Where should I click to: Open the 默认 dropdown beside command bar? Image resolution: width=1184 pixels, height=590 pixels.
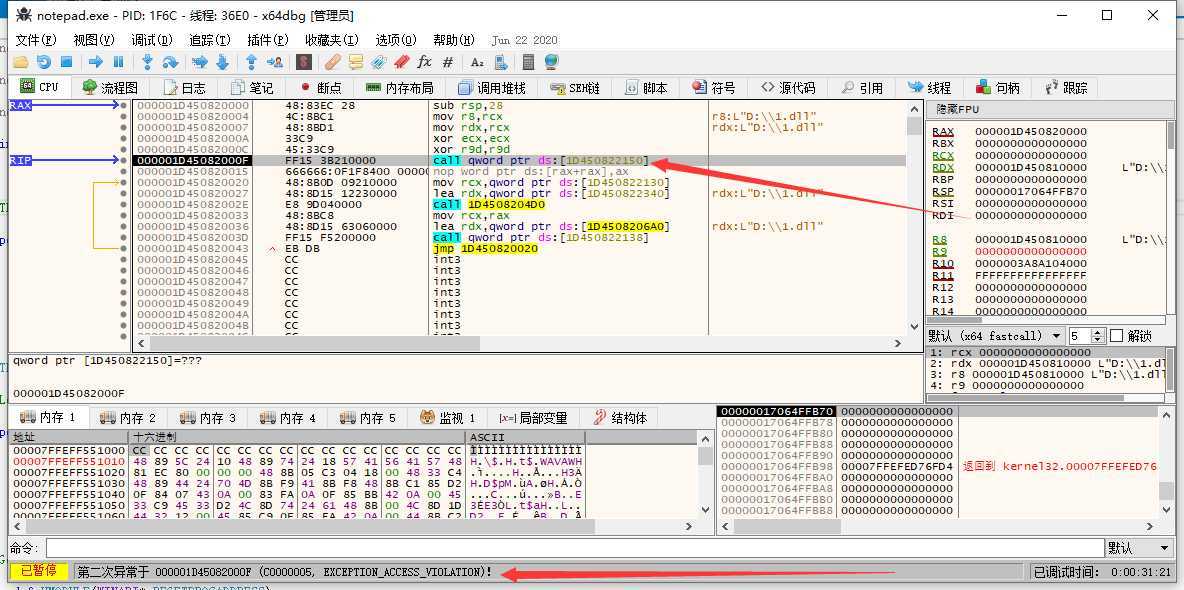coord(1139,548)
